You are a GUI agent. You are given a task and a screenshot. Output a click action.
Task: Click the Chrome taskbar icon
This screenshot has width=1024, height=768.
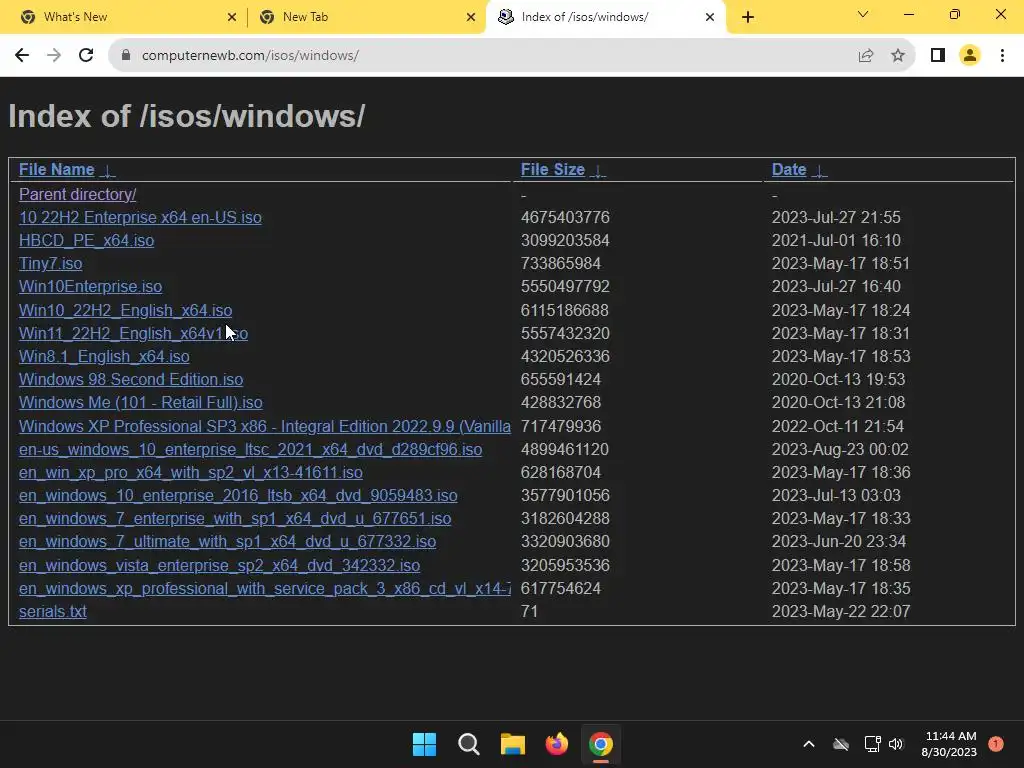[601, 744]
